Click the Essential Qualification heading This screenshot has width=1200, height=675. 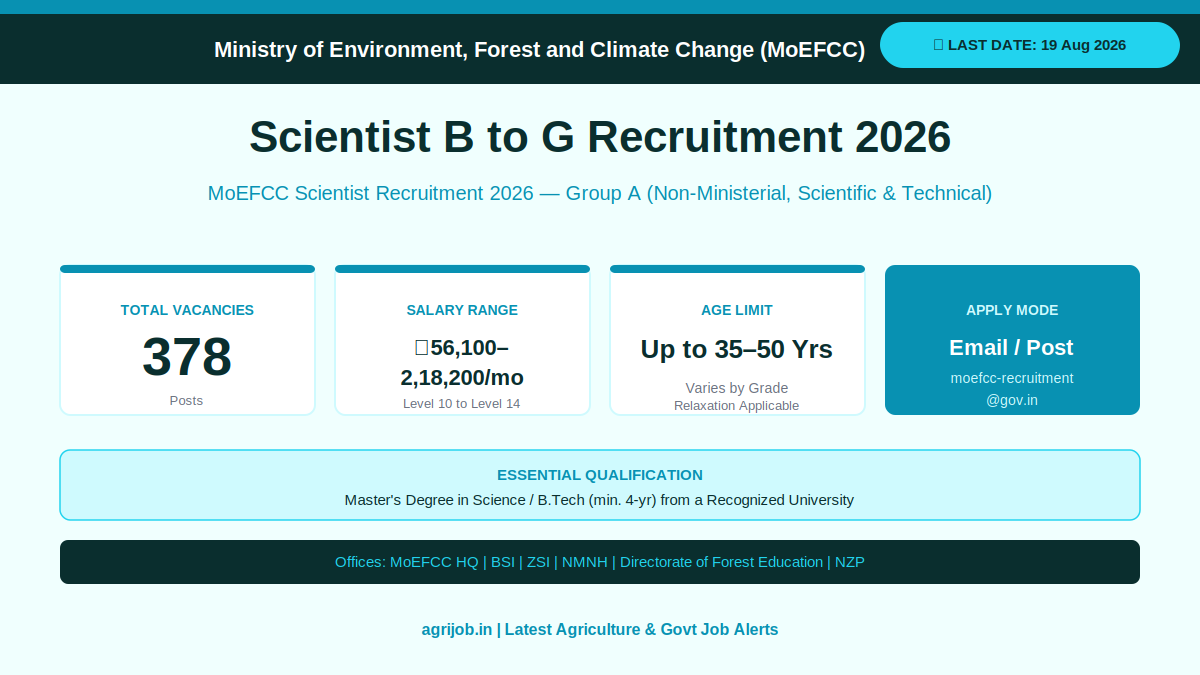(x=600, y=475)
